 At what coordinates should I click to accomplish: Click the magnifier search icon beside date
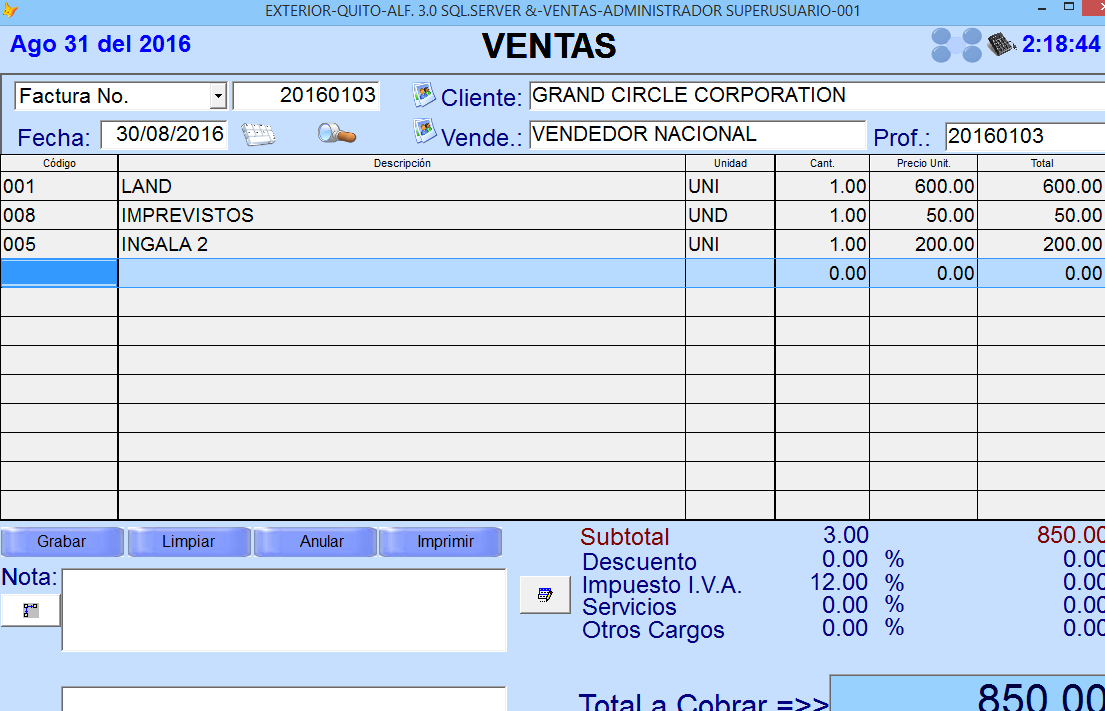tap(337, 134)
